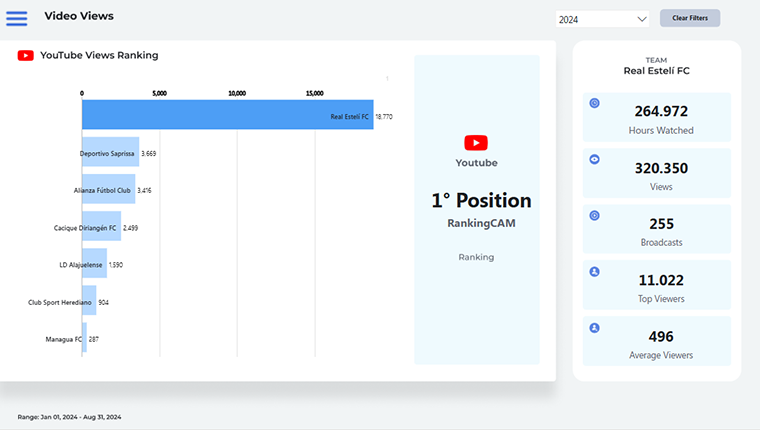The image size is (760, 430).
Task: Select the Club Sport Herediano bar
Action: [89, 300]
